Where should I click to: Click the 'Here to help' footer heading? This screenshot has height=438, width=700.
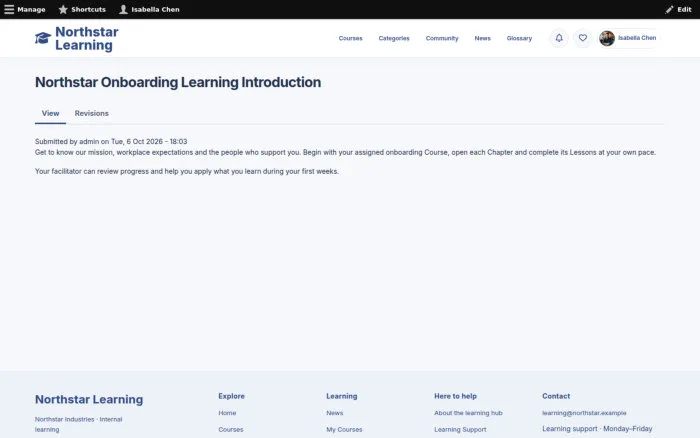[455, 396]
